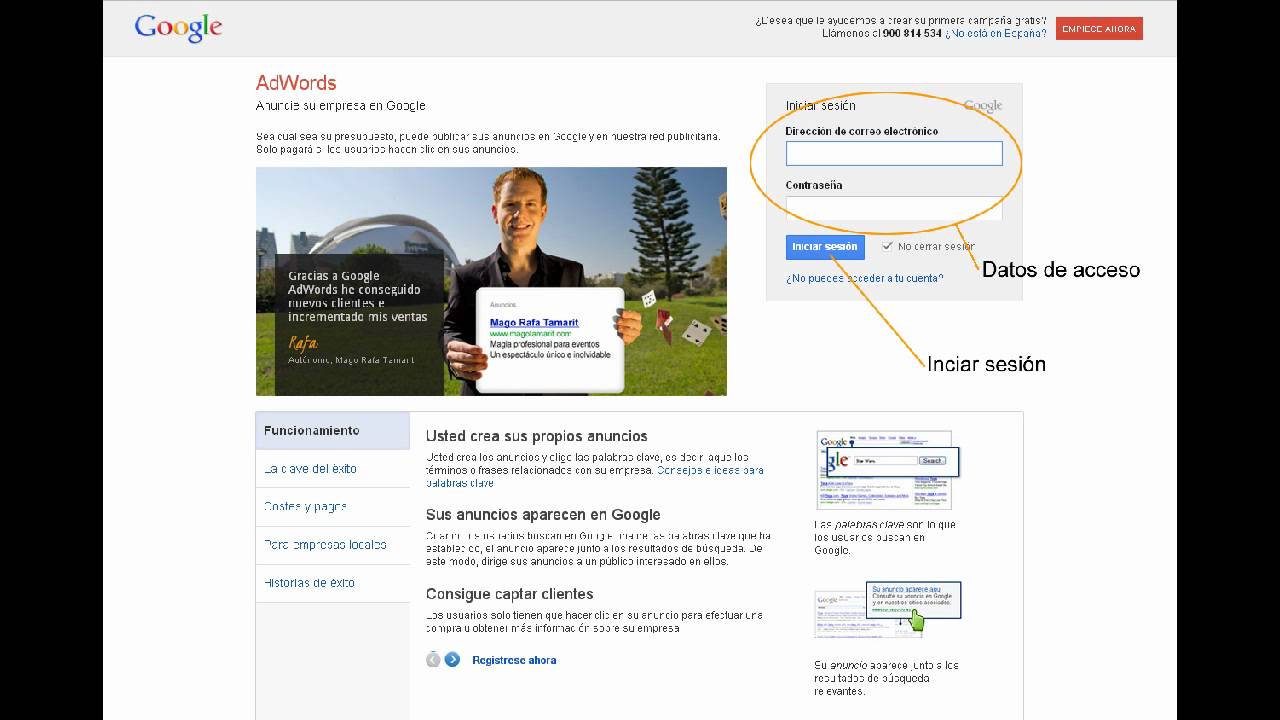Click 'Usted crea sus propios anuncios' heading
The height and width of the screenshot is (720, 1280).
pyautogui.click(x=537, y=436)
